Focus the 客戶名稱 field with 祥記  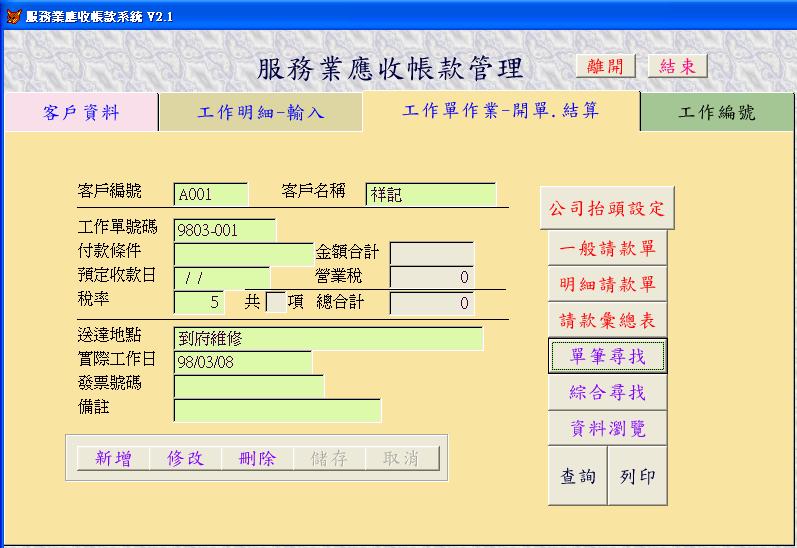pyautogui.click(x=431, y=194)
